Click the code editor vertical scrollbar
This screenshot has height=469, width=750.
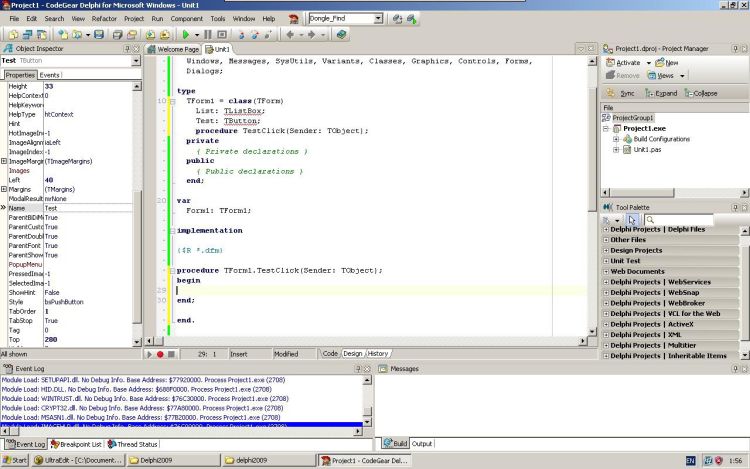pos(592,196)
